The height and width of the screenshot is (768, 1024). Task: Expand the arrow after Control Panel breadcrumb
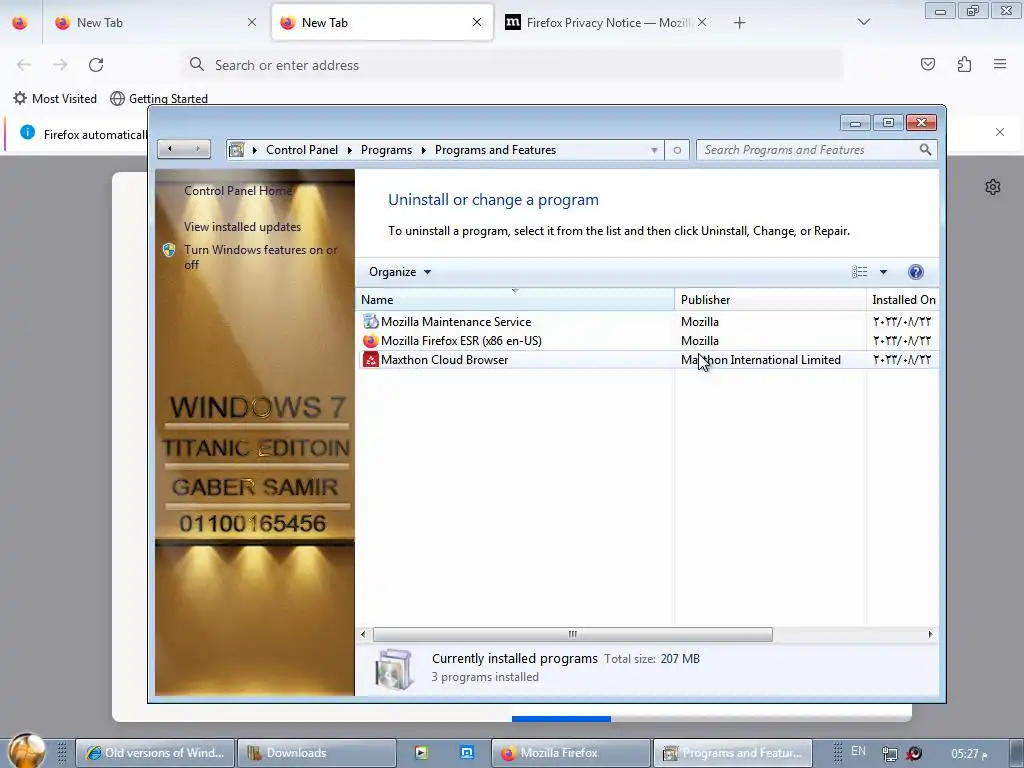coord(349,150)
